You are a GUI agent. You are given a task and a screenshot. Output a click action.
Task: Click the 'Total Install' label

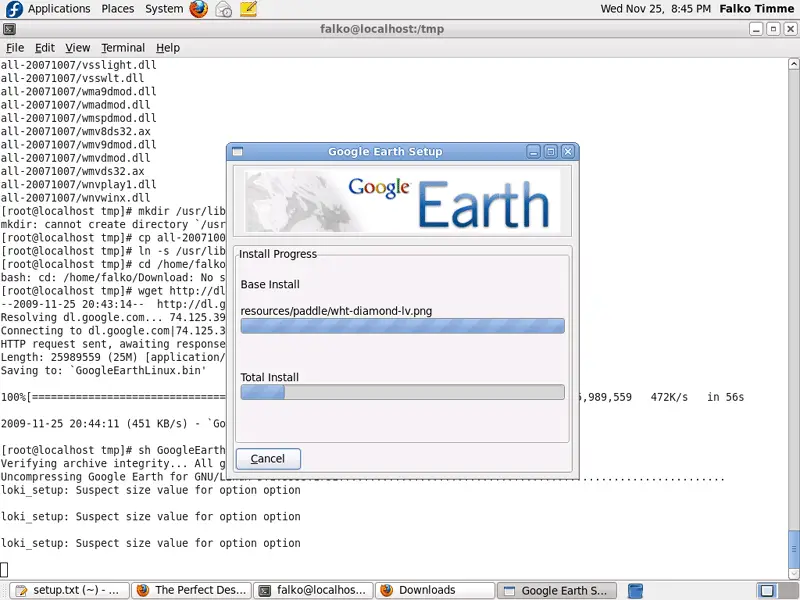(269, 378)
